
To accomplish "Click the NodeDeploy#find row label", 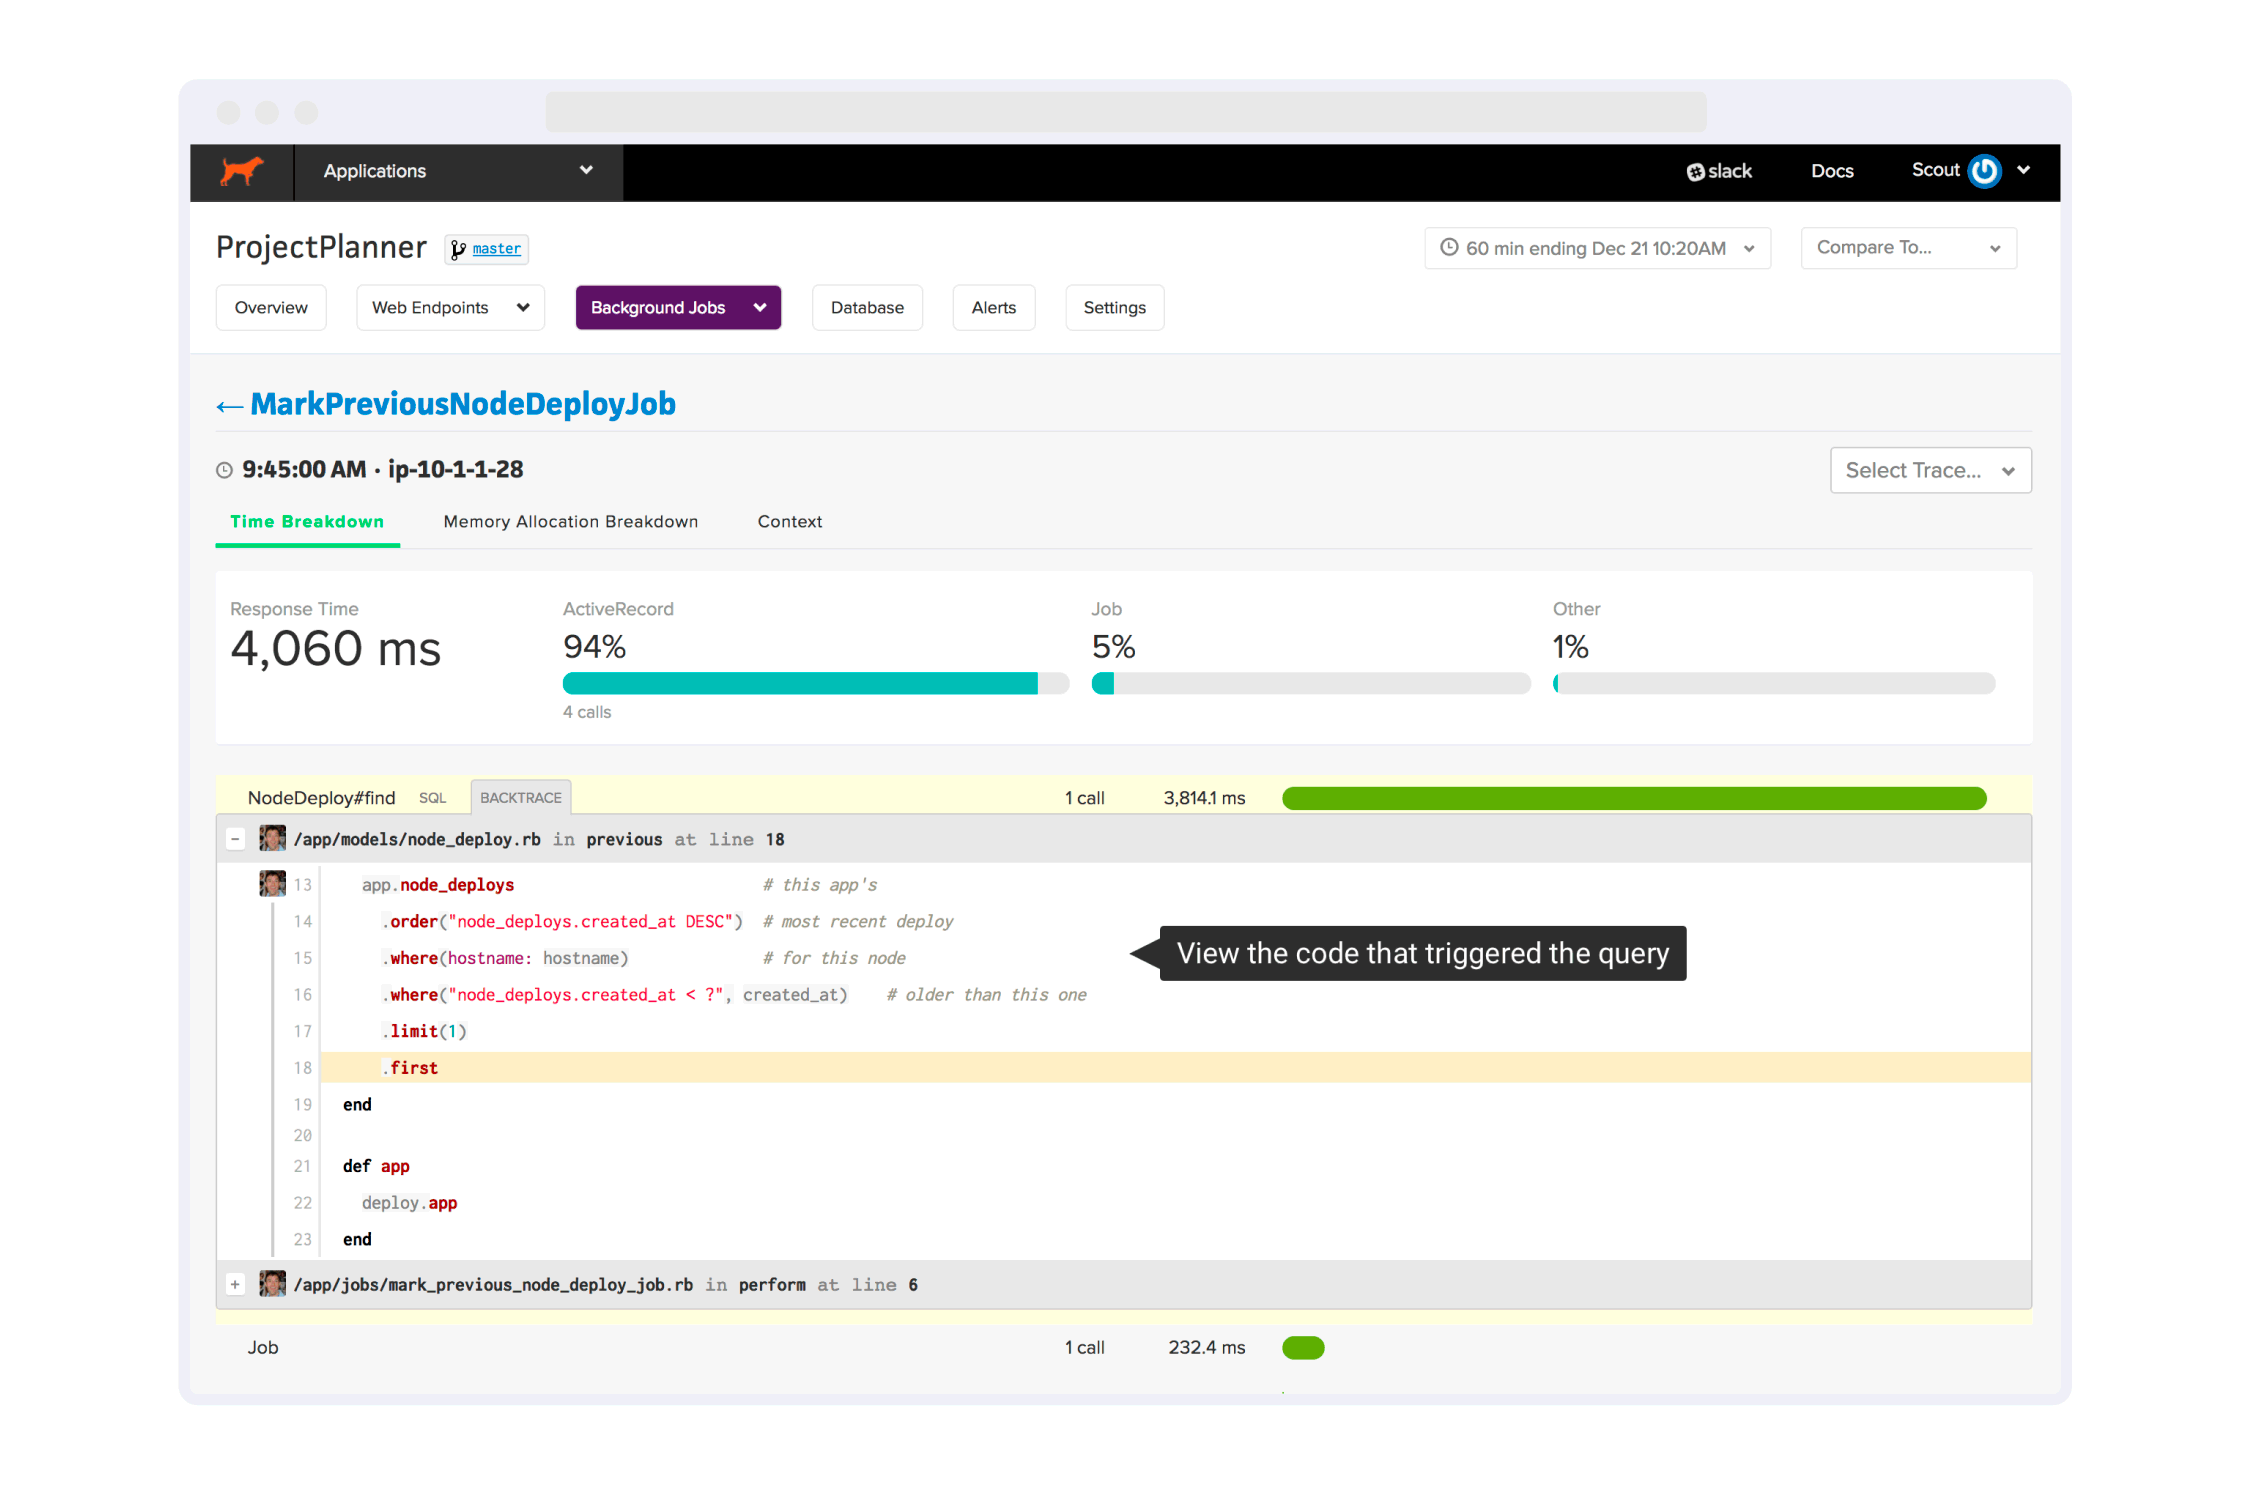I will coord(321,798).
